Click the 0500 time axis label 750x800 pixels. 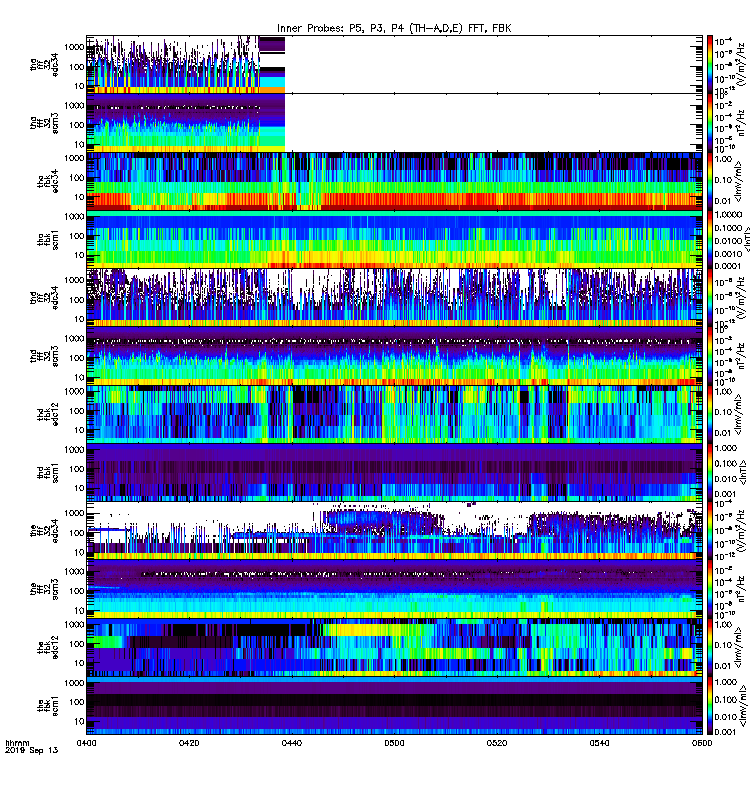click(394, 743)
